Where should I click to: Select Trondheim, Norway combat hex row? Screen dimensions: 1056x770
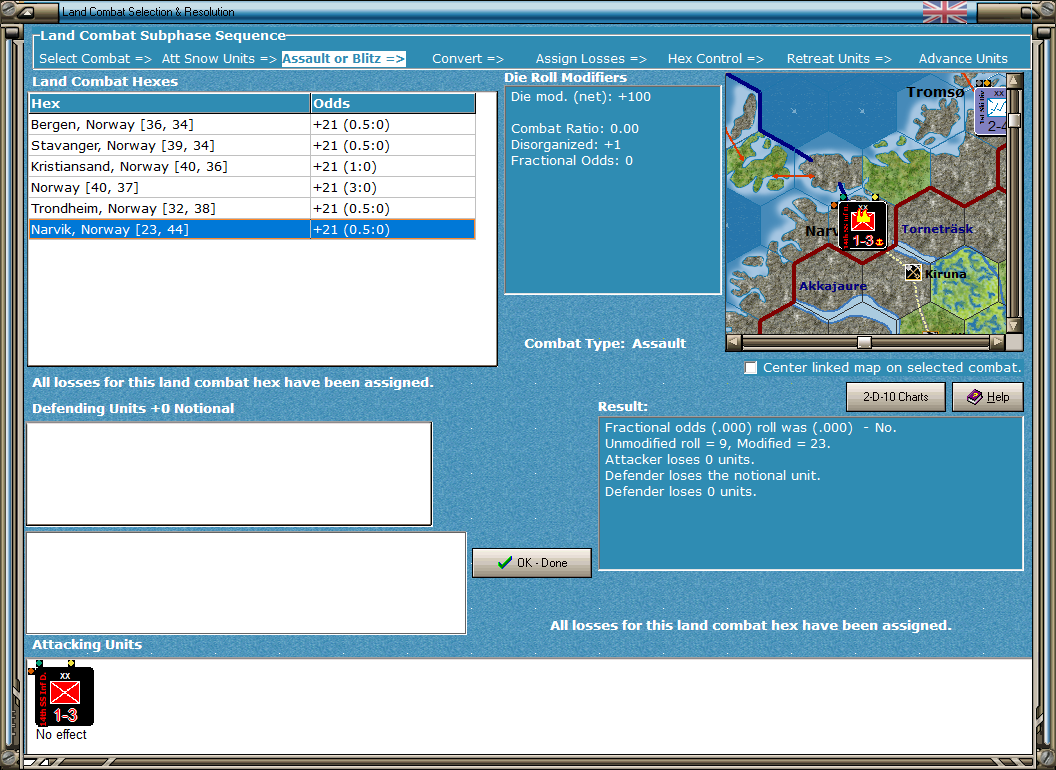[252, 208]
